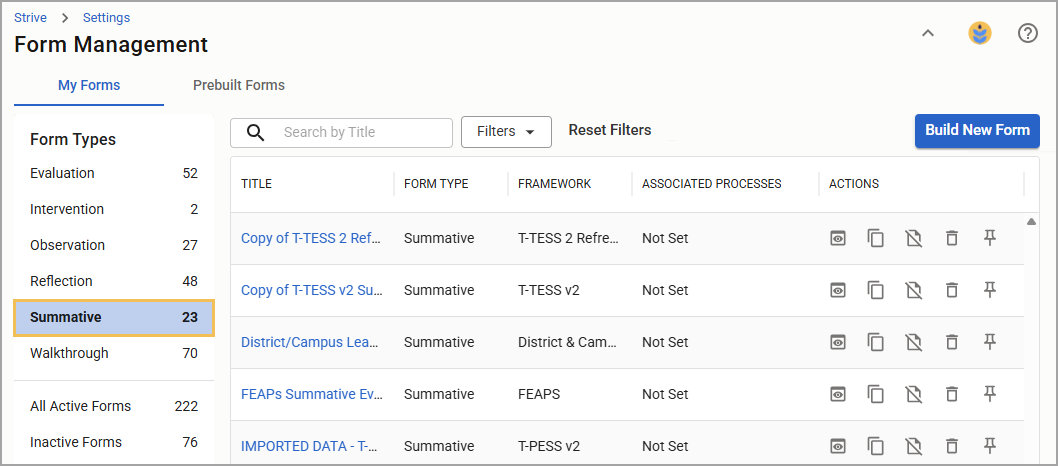
Task: Delete the Copy of T-TESS 2 Refresh form
Action: (951, 238)
